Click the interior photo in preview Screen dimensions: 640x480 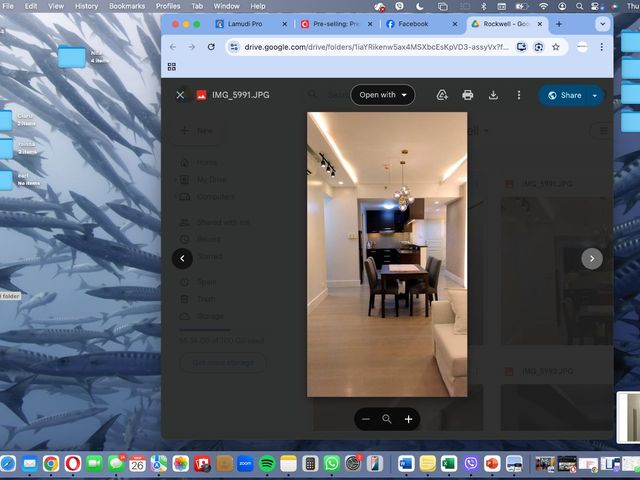387,254
